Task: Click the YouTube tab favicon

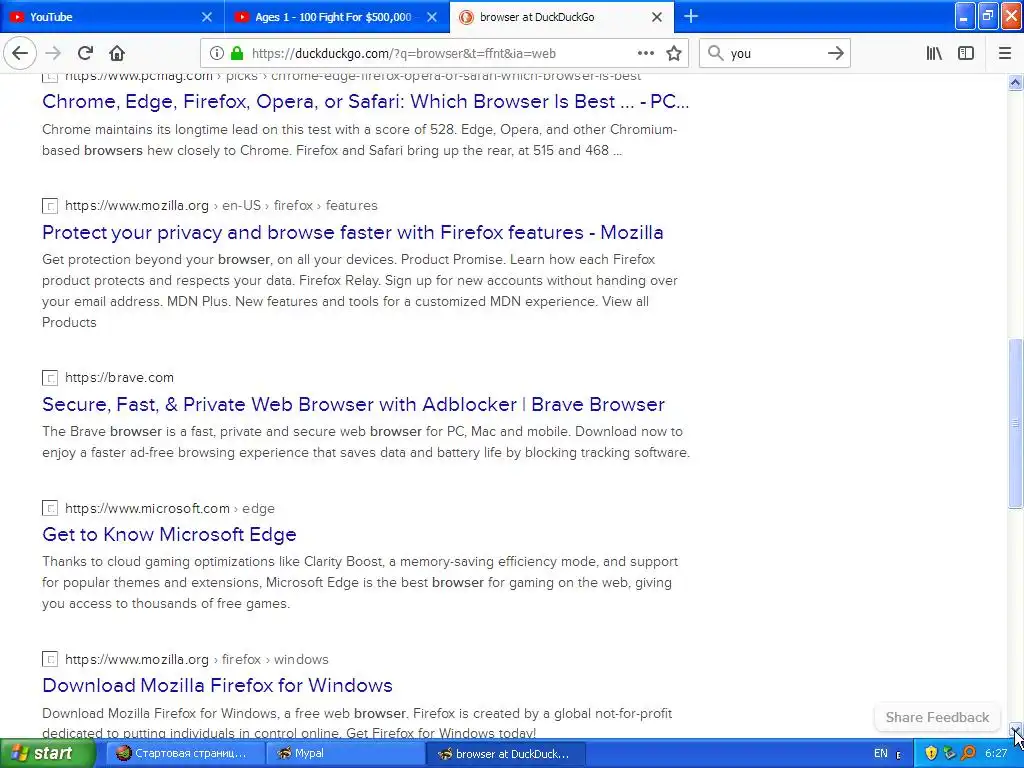Action: point(17,17)
